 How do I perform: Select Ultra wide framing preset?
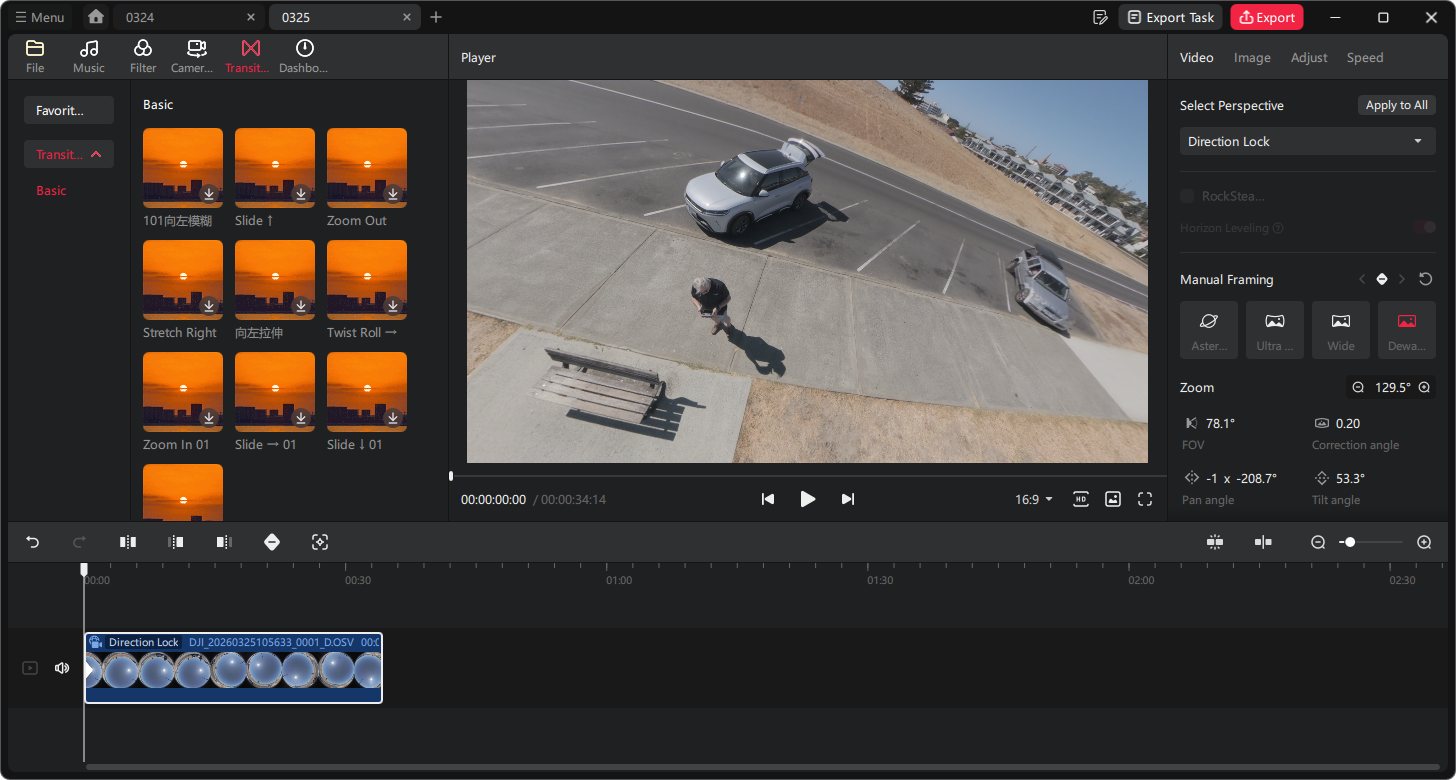click(x=1275, y=330)
